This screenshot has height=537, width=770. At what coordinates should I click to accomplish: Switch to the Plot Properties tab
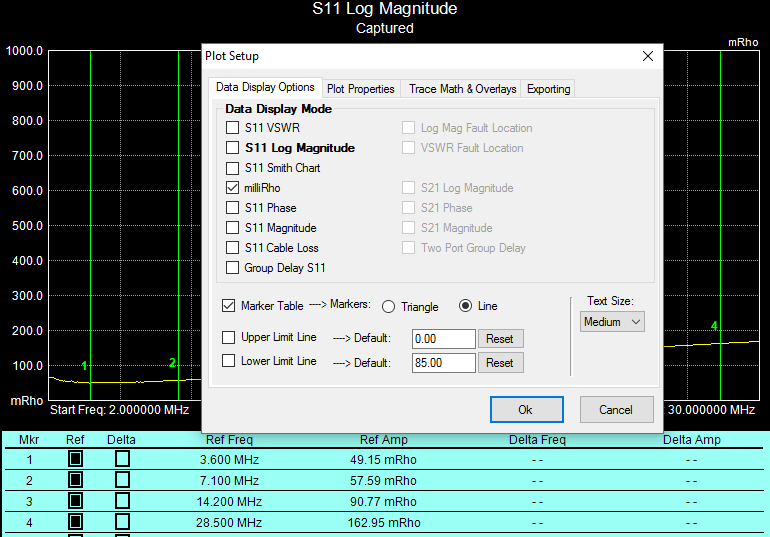tap(361, 89)
